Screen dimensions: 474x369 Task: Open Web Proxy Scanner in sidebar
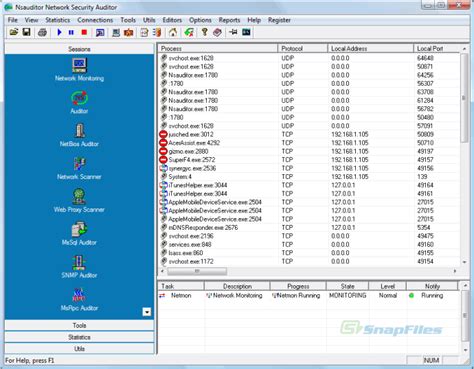click(79, 201)
